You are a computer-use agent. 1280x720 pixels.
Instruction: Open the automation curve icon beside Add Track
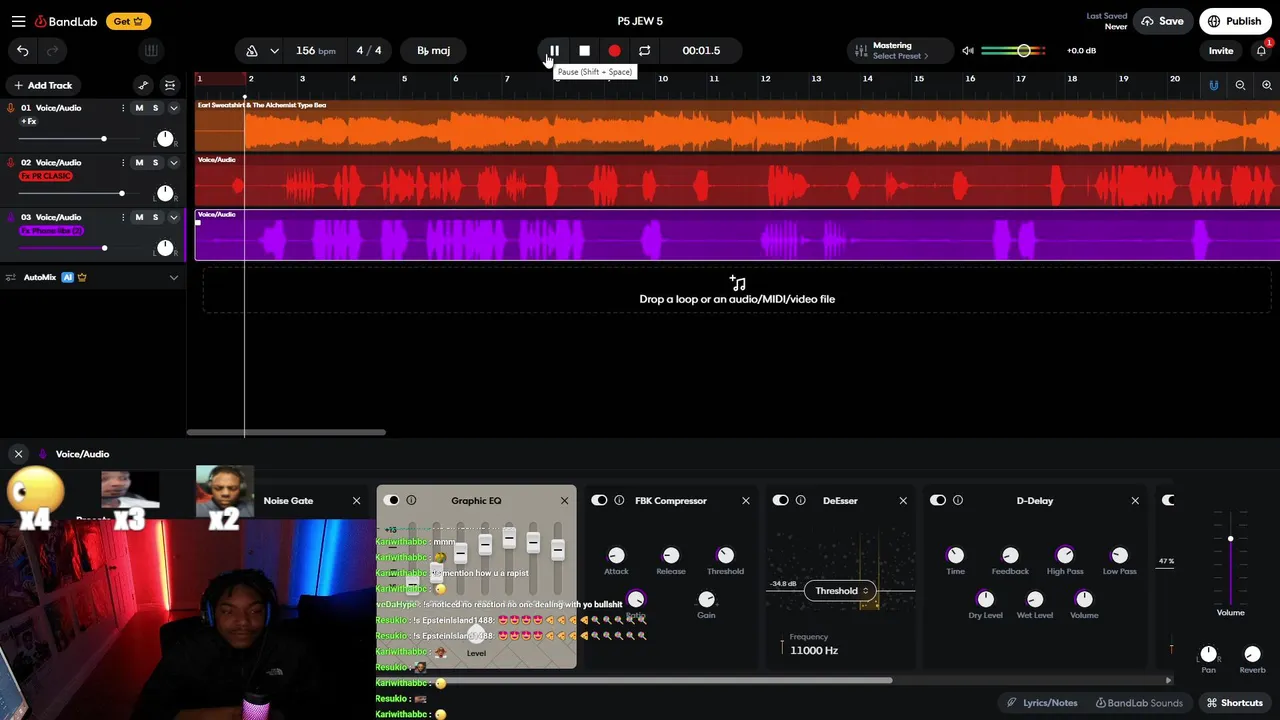pyautogui.click(x=143, y=86)
